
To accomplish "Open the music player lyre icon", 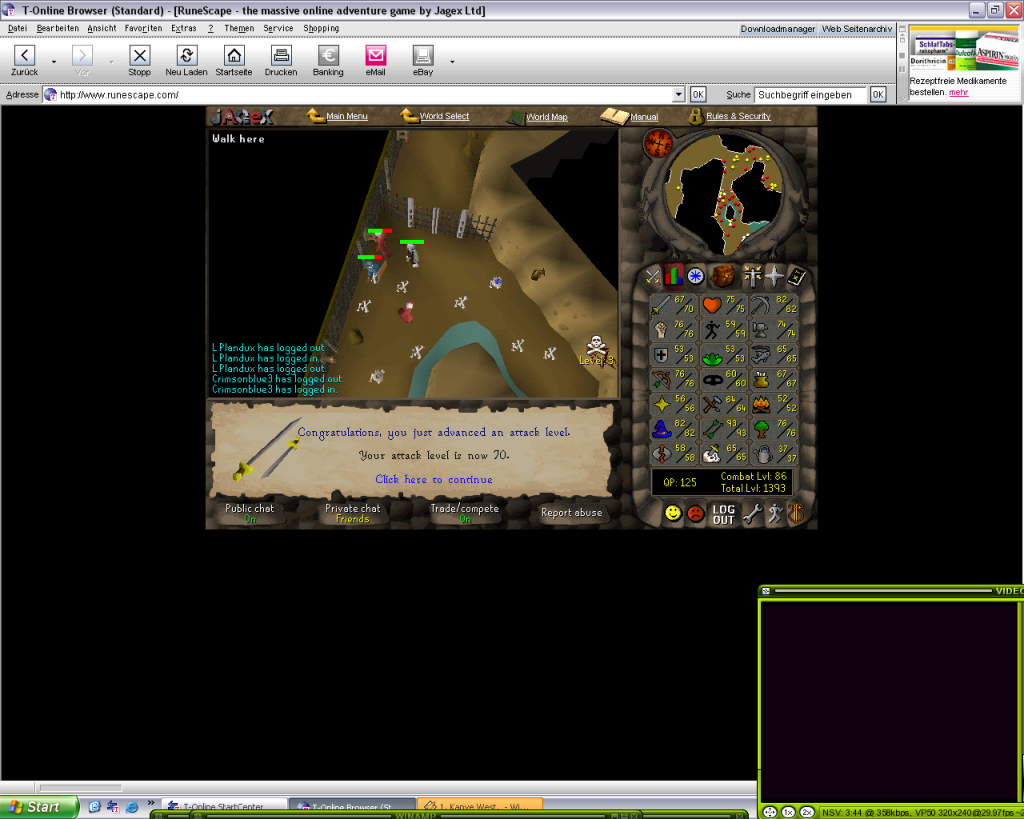I will coord(795,514).
